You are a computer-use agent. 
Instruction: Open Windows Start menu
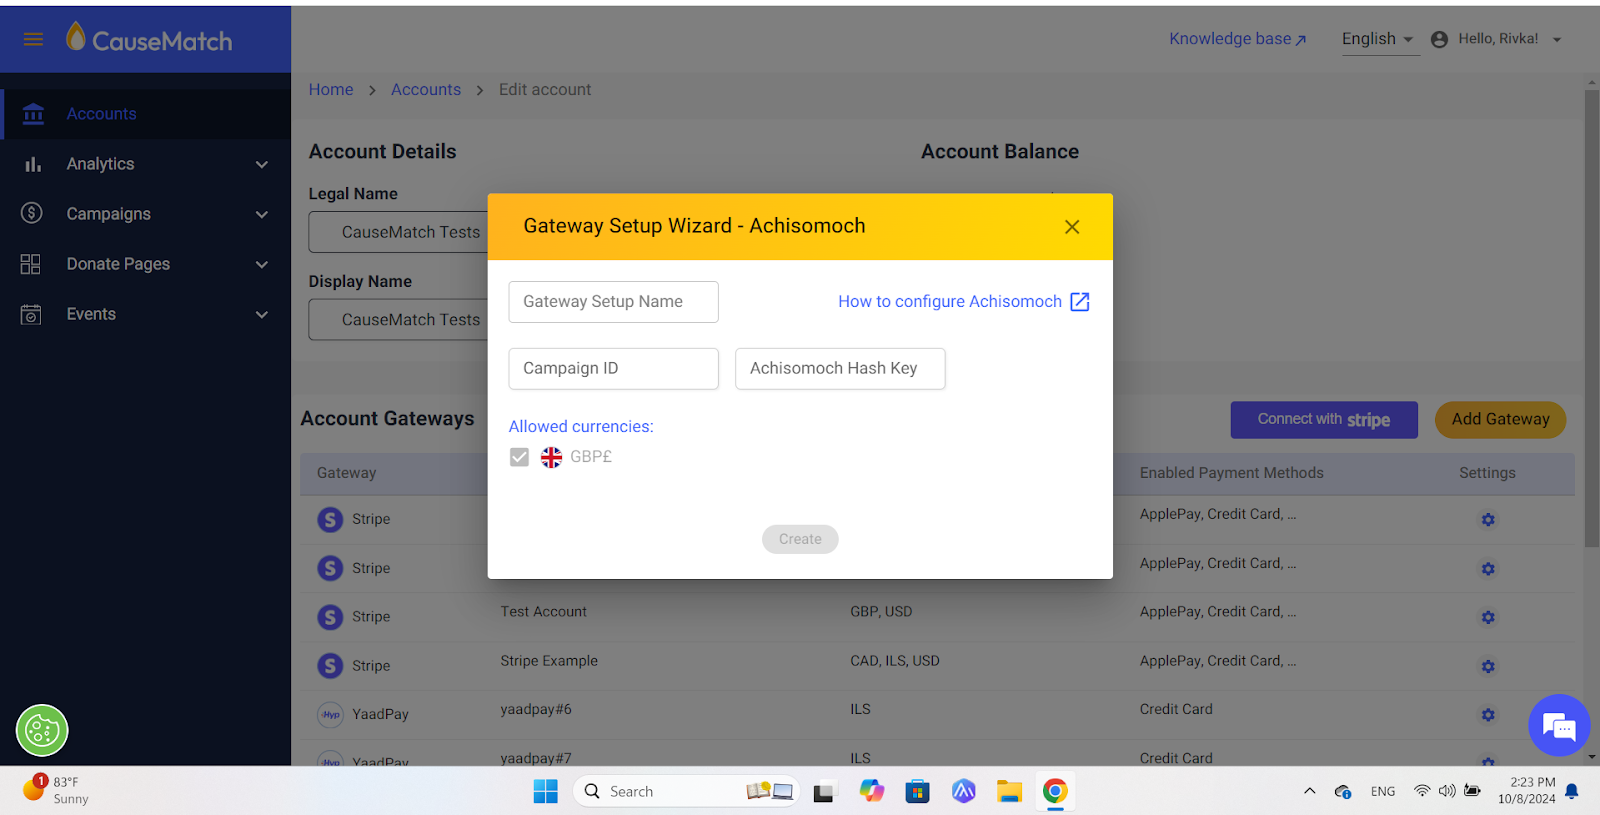(x=545, y=791)
